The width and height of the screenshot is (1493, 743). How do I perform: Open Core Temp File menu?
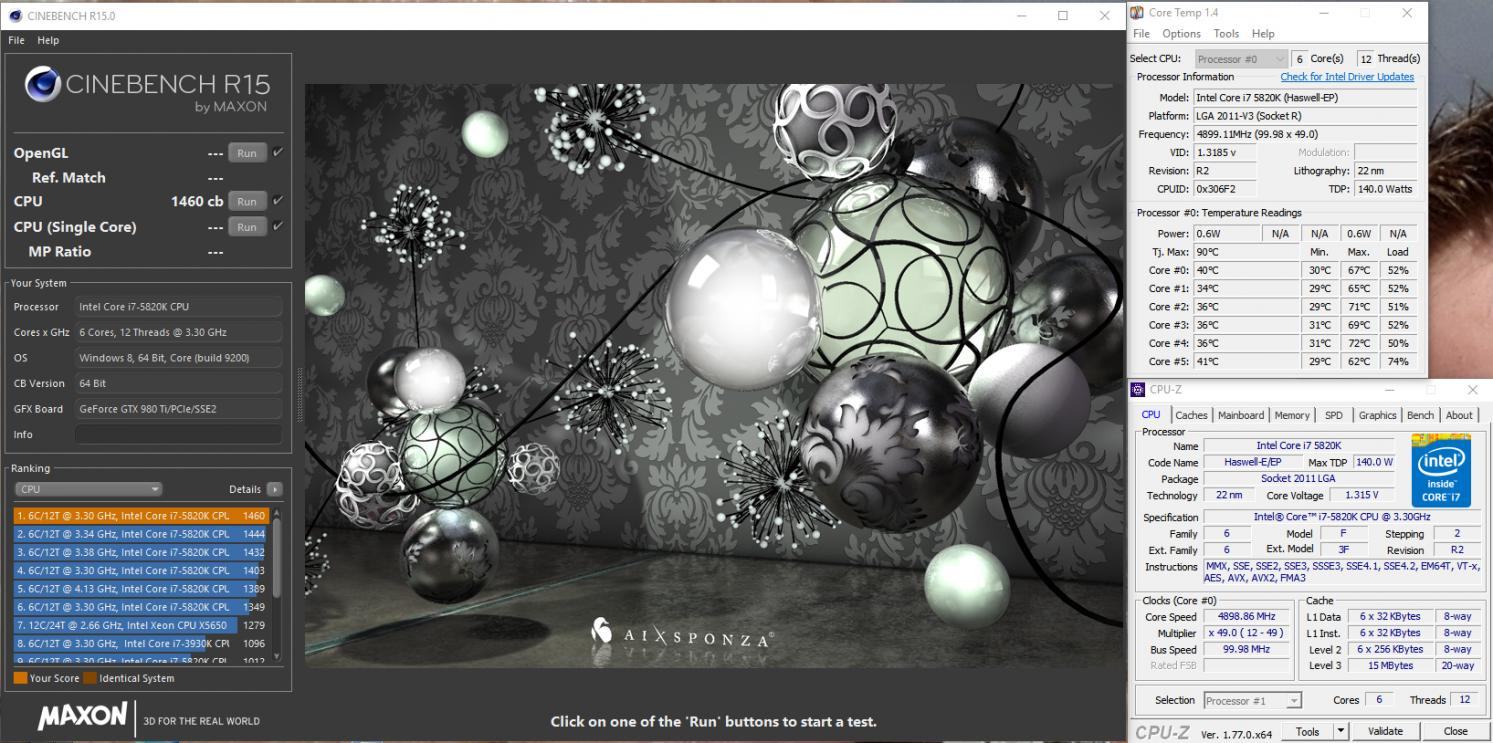[x=1141, y=33]
